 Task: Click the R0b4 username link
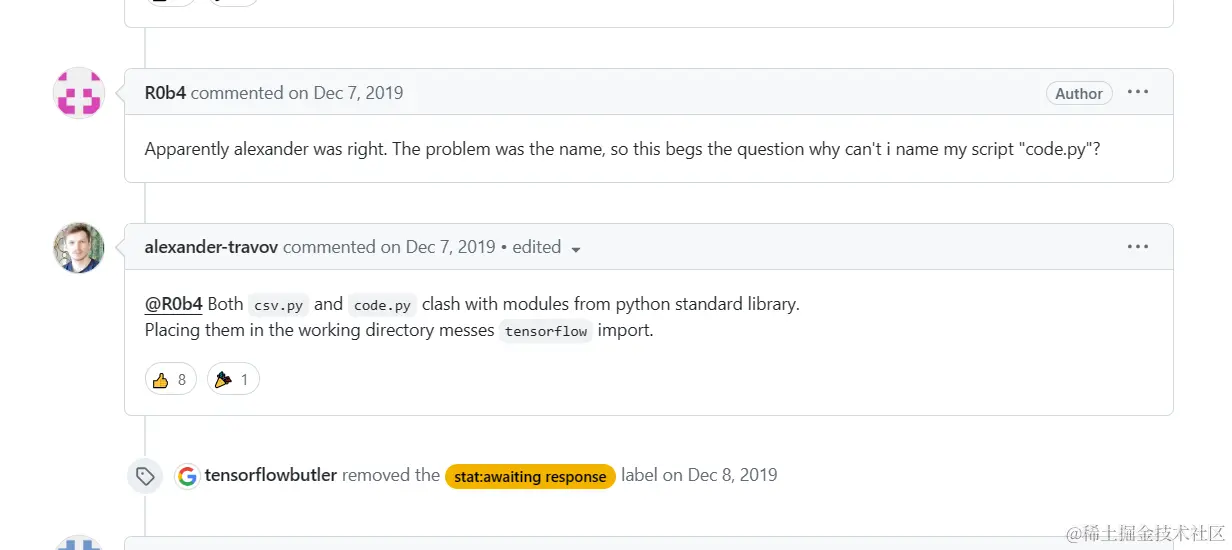(165, 93)
